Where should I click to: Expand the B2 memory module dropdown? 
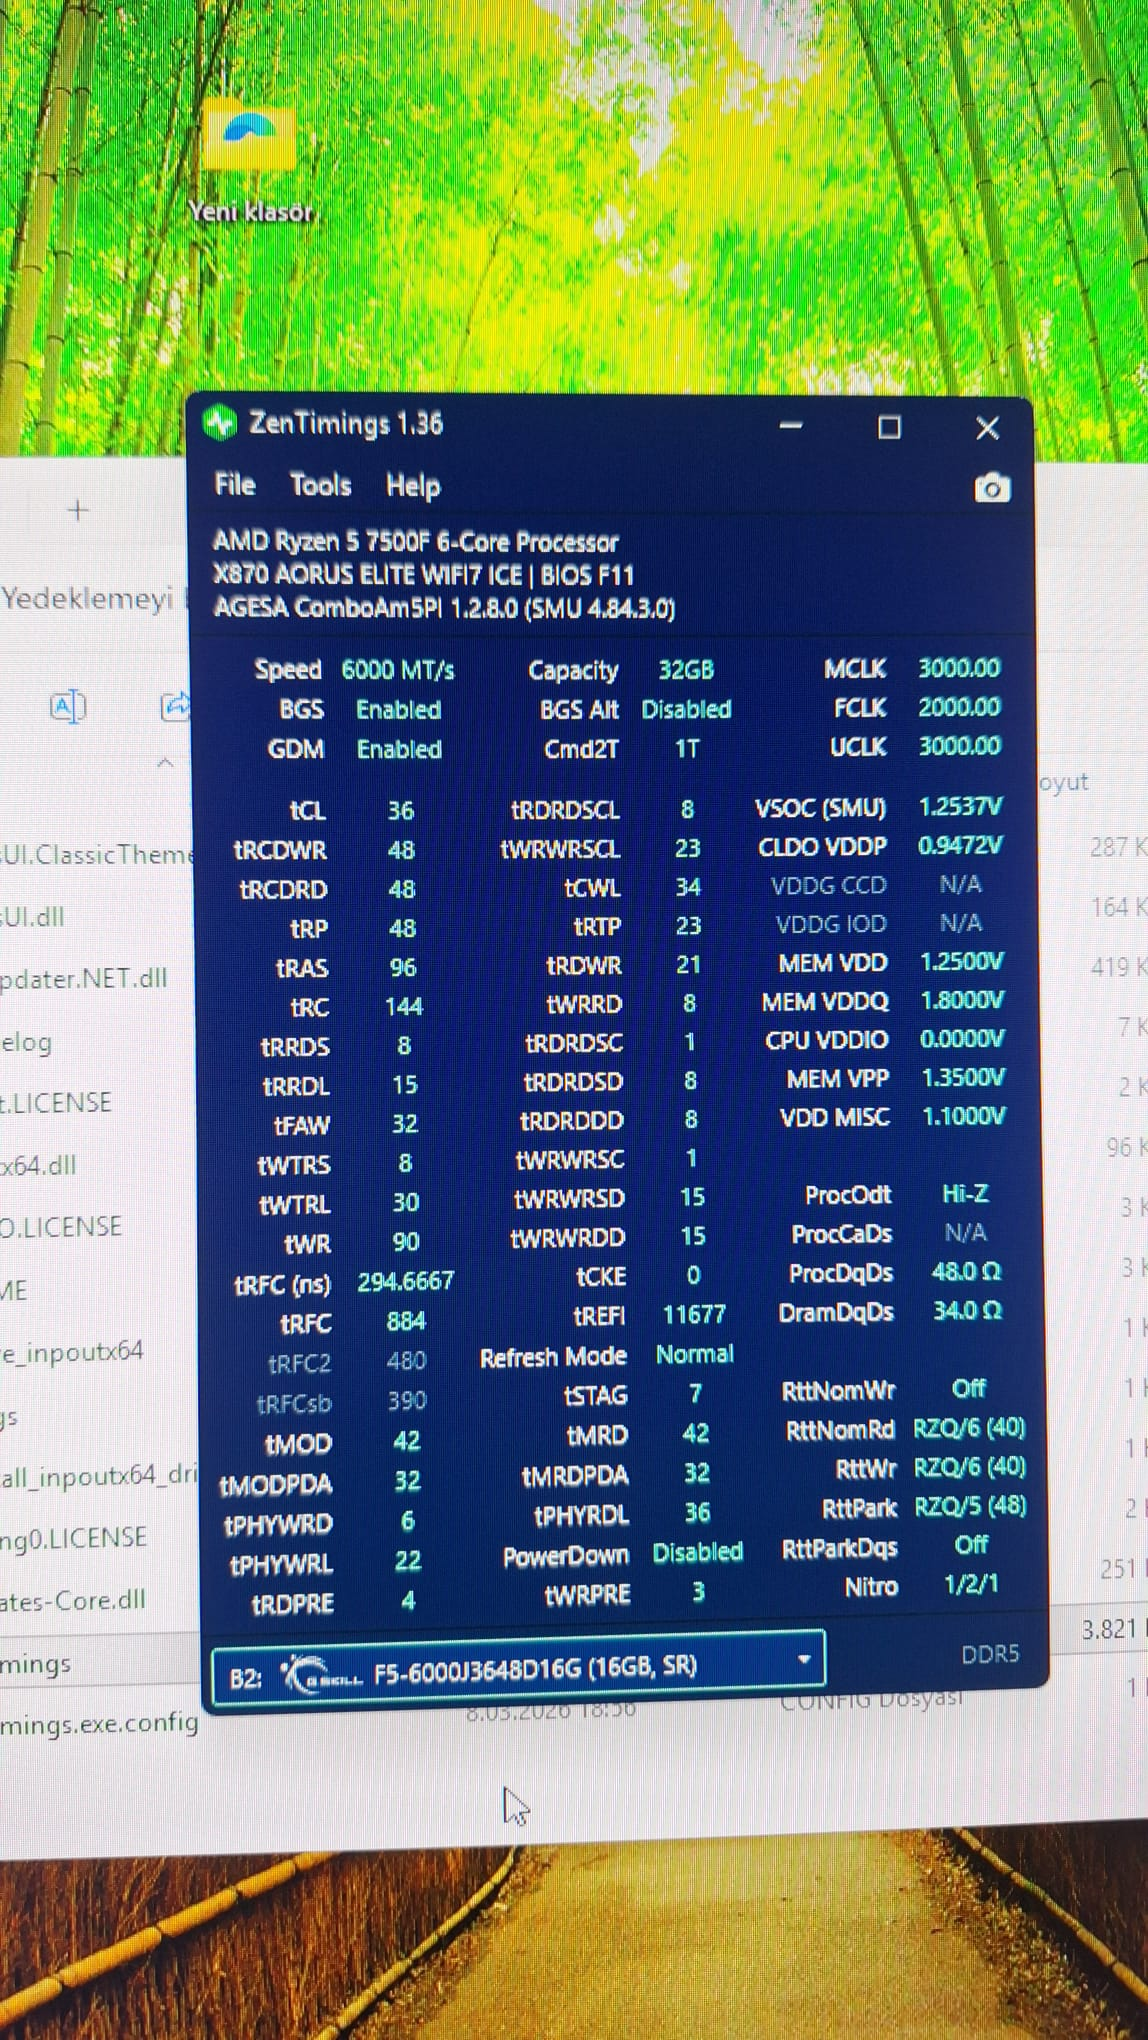pyautogui.click(x=518, y=1666)
